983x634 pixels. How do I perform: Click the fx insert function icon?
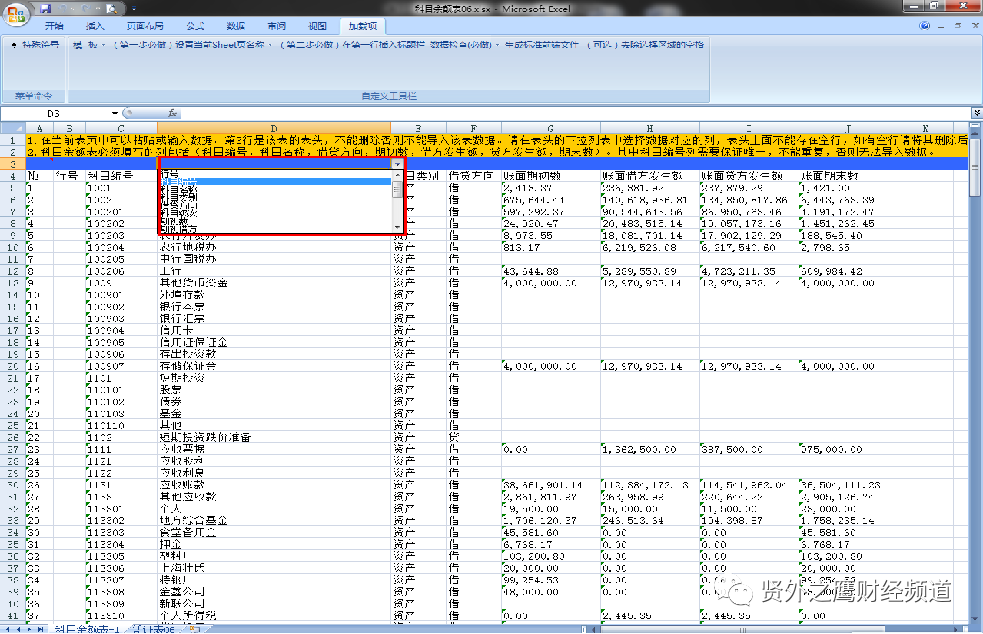pyautogui.click(x=172, y=114)
